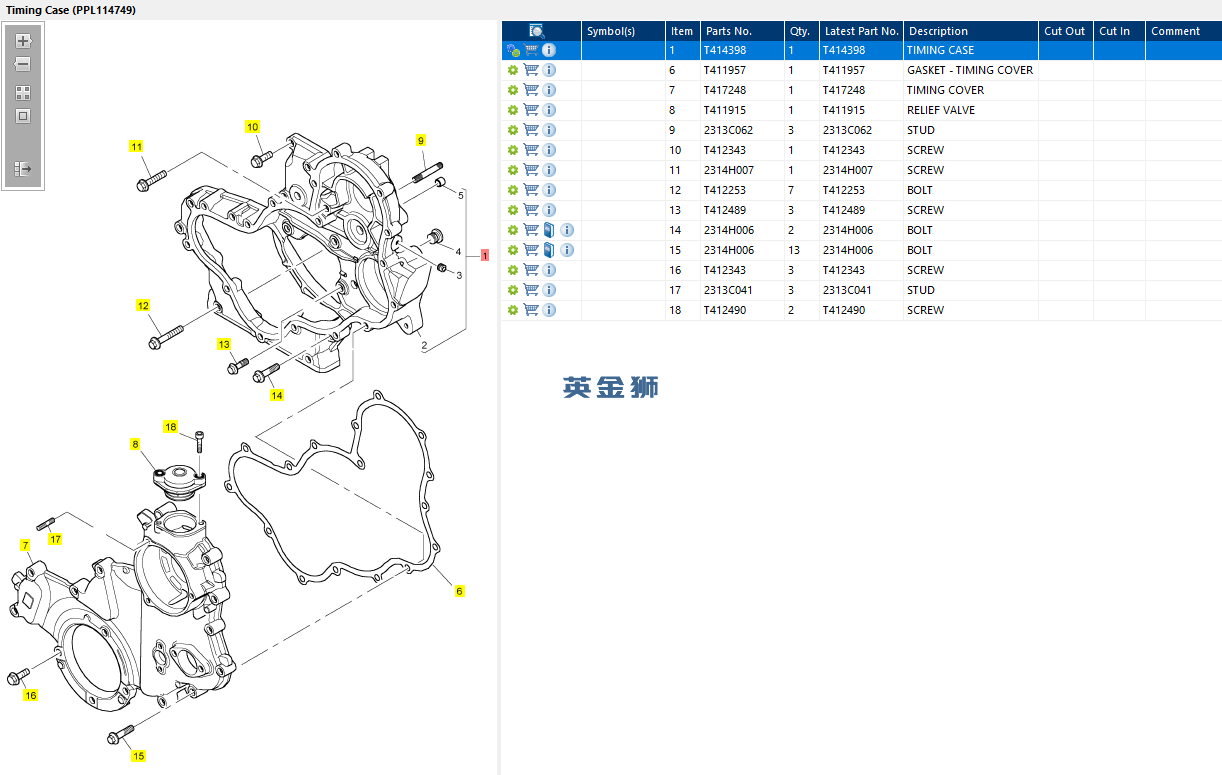Zoom in on the diagram
This screenshot has height=775, width=1222.
click(x=23, y=42)
